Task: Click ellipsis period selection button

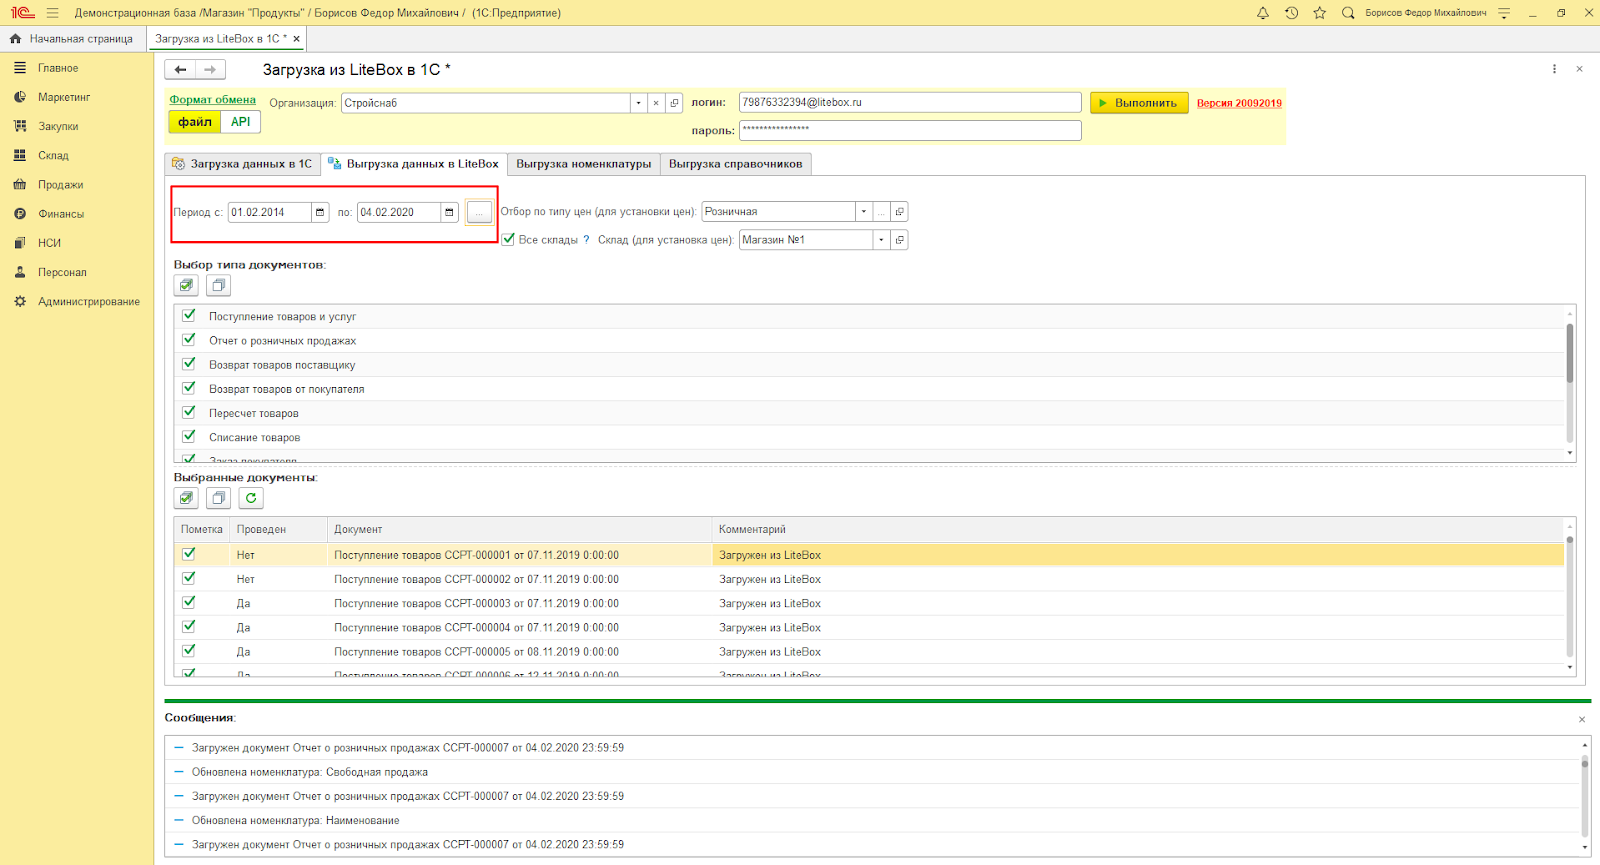Action: (479, 212)
